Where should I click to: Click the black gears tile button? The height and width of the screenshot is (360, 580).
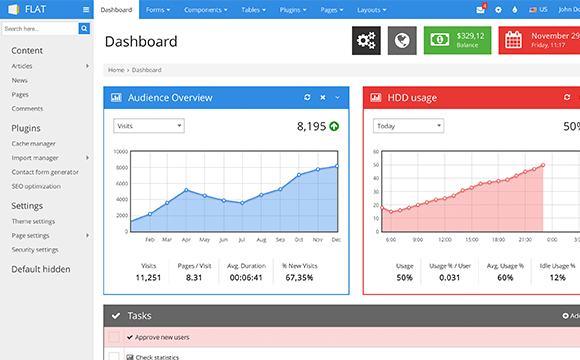366,40
